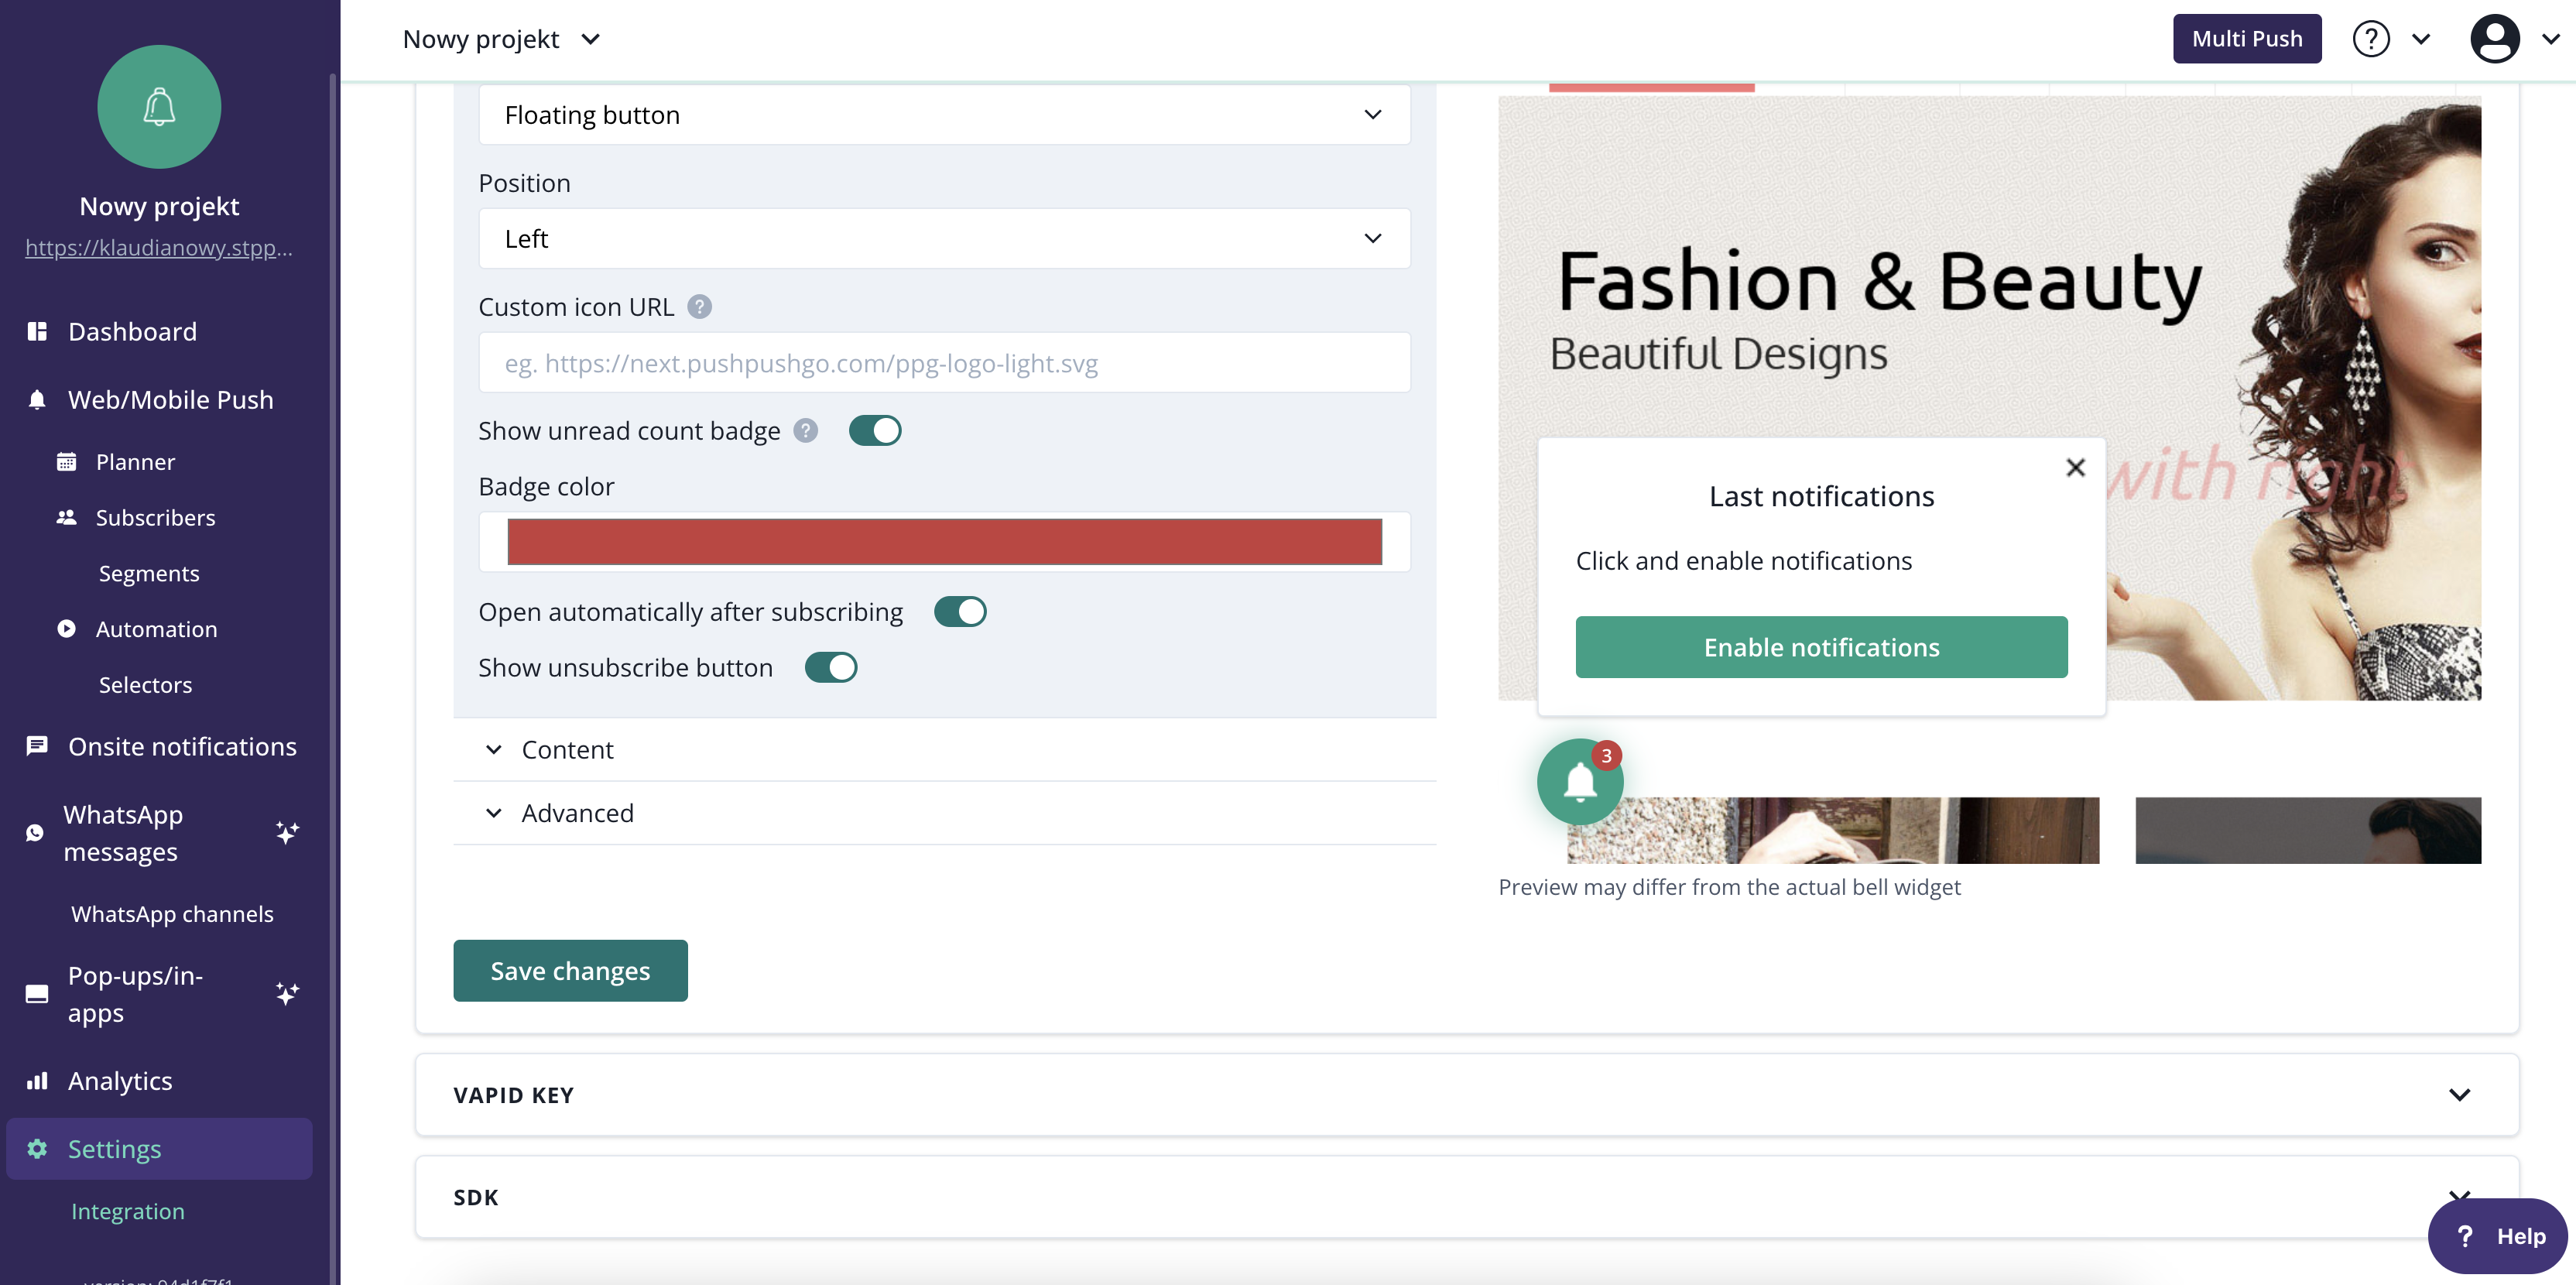Click into Custom icon URL field

point(944,363)
